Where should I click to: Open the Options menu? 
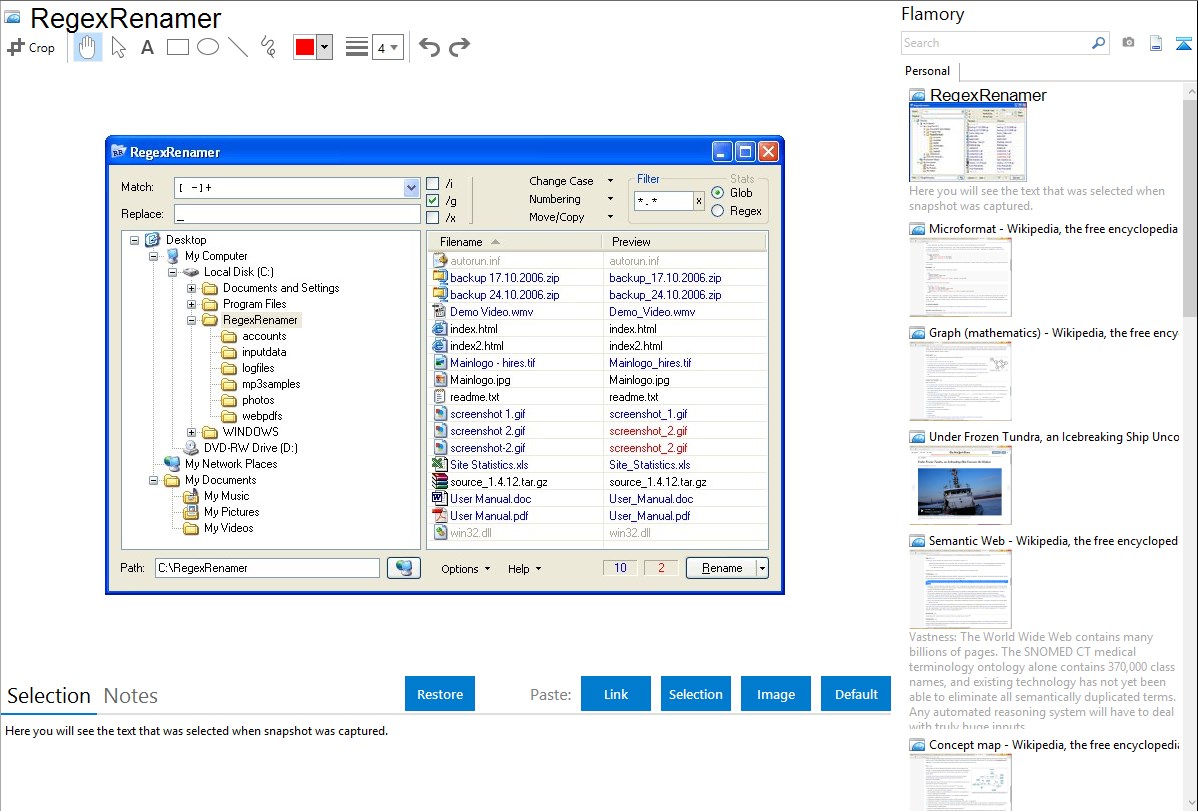coord(465,569)
